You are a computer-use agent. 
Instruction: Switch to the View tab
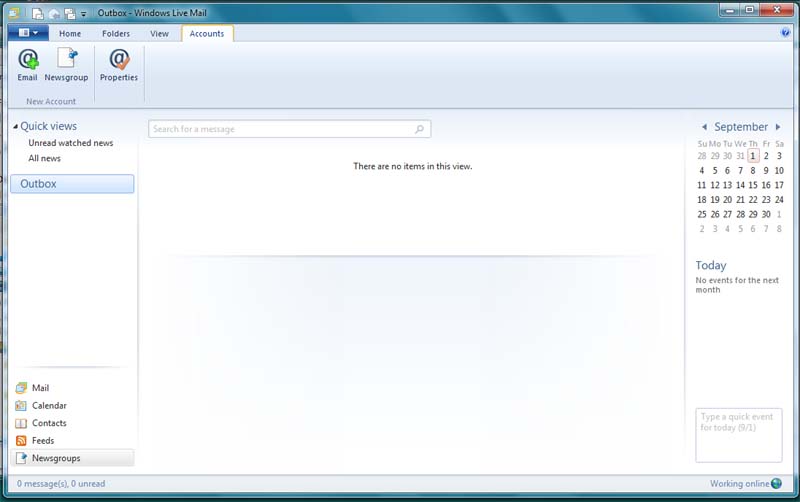tap(159, 33)
